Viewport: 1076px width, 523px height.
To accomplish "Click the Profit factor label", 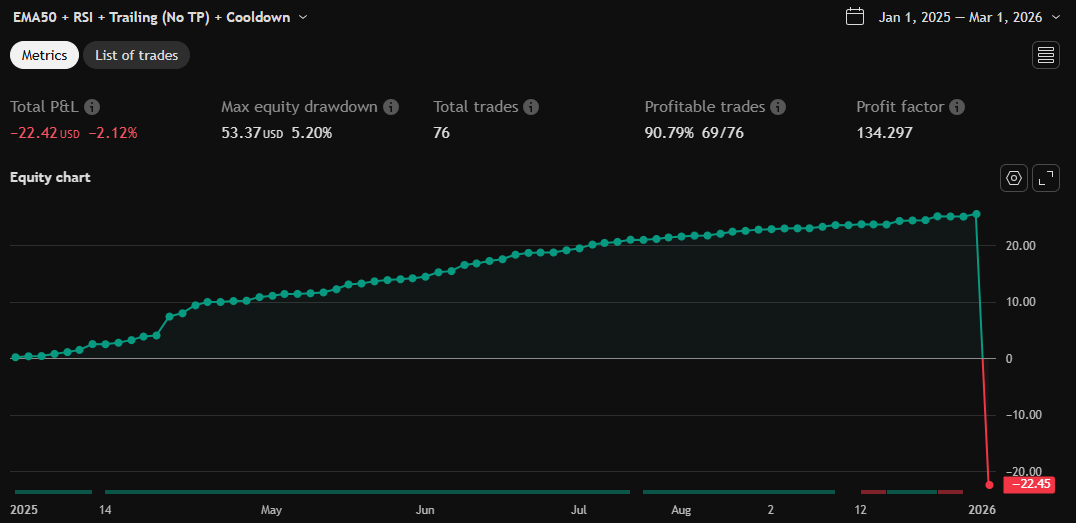I will [900, 107].
